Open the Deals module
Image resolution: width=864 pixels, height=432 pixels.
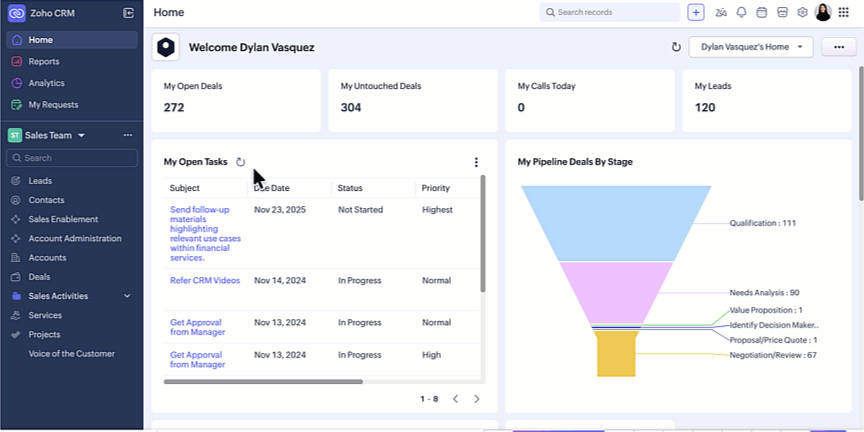39,277
